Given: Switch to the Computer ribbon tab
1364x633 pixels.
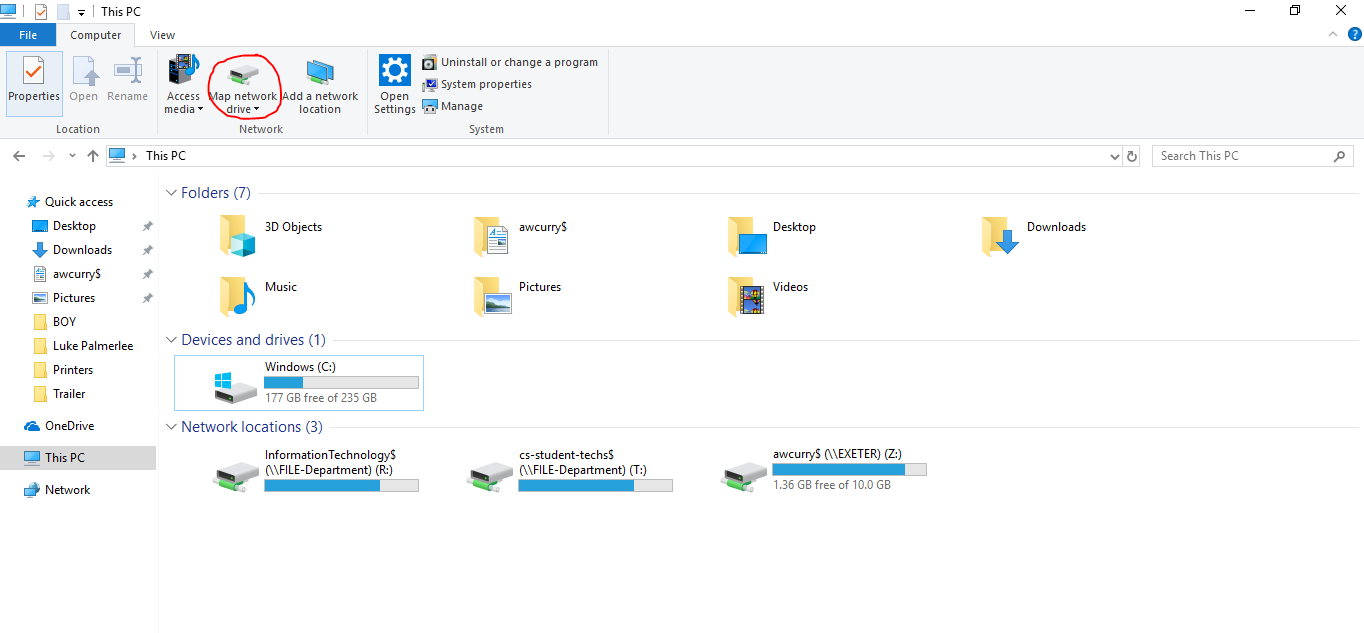Looking at the screenshot, I should pos(96,35).
